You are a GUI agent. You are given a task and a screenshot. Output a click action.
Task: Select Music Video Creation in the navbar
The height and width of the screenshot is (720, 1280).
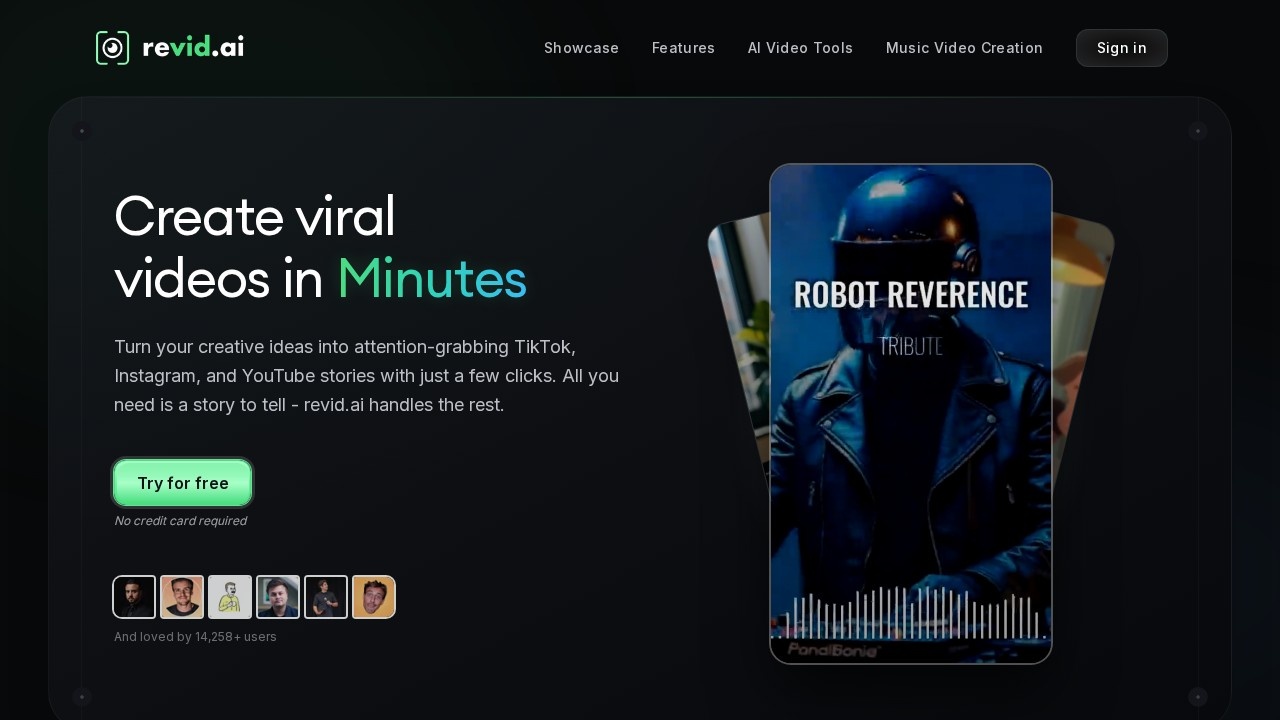(964, 48)
